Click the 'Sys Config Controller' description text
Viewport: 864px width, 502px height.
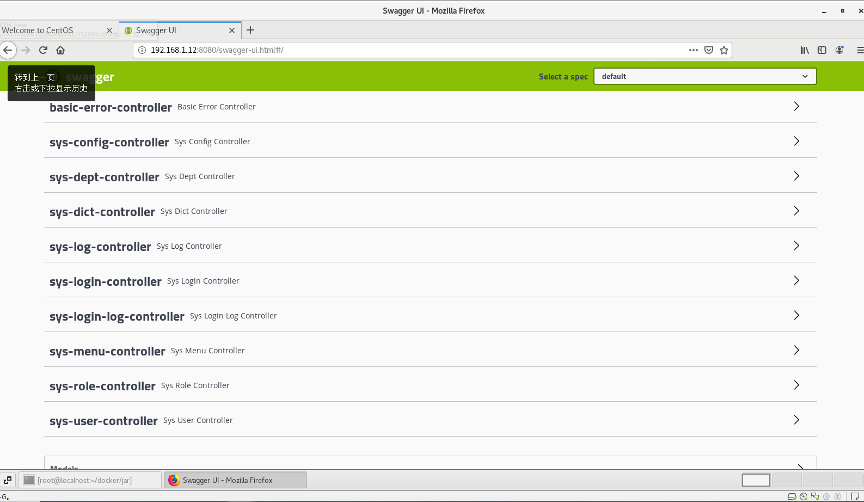[212, 142]
